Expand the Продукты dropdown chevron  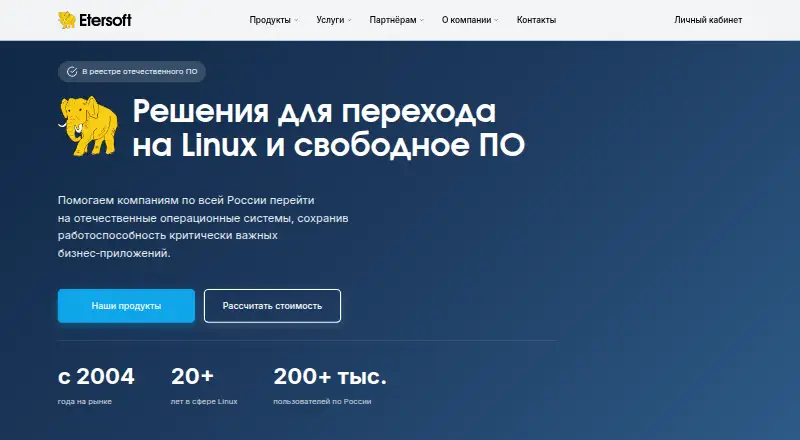(296, 20)
